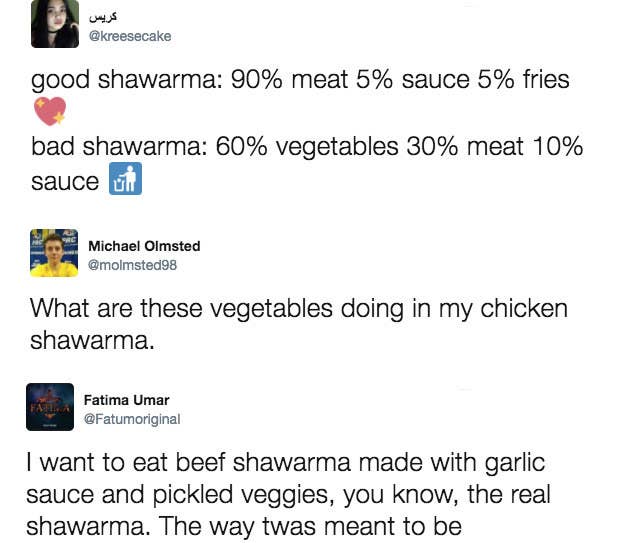617x543 pixels.
Task: Open the kreesecake profile picture
Action: (54, 24)
